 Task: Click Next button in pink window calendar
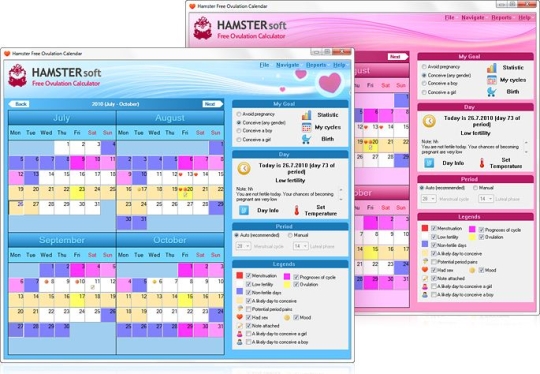point(397,56)
